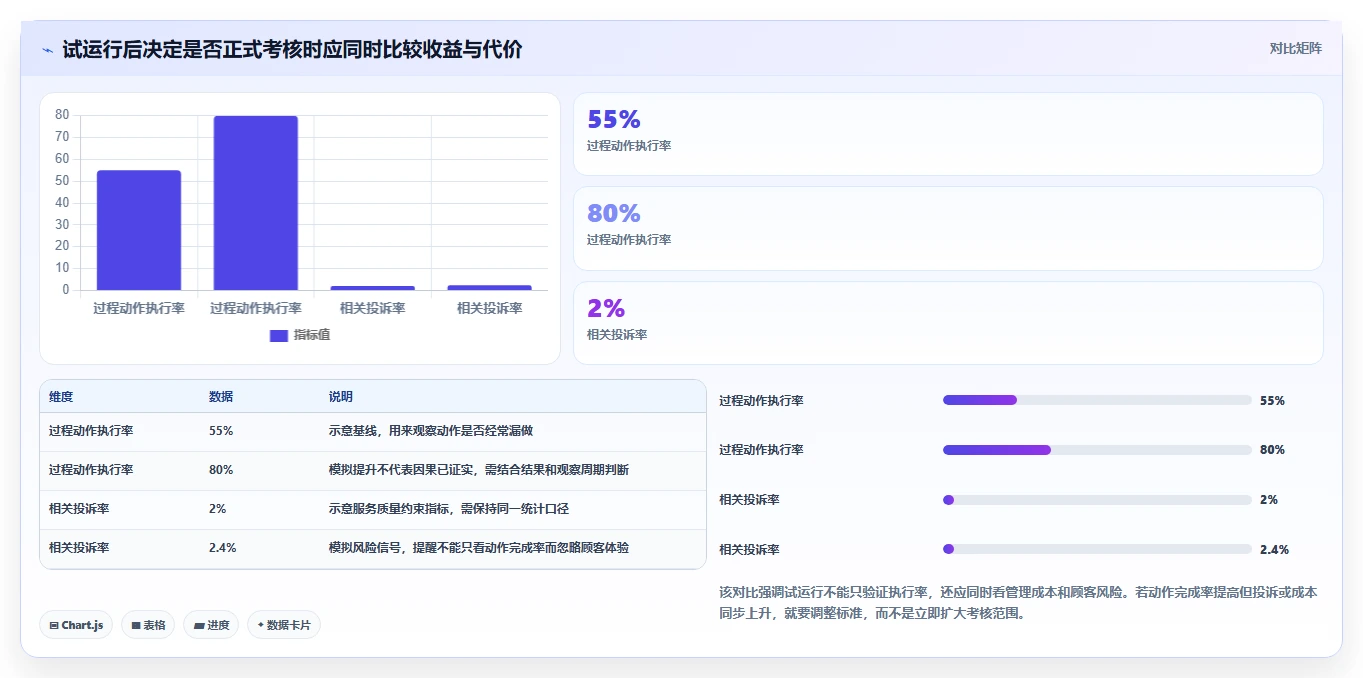Select the 2.4% cell in the table
Viewport: 1363px width, 678px height.
coord(223,548)
